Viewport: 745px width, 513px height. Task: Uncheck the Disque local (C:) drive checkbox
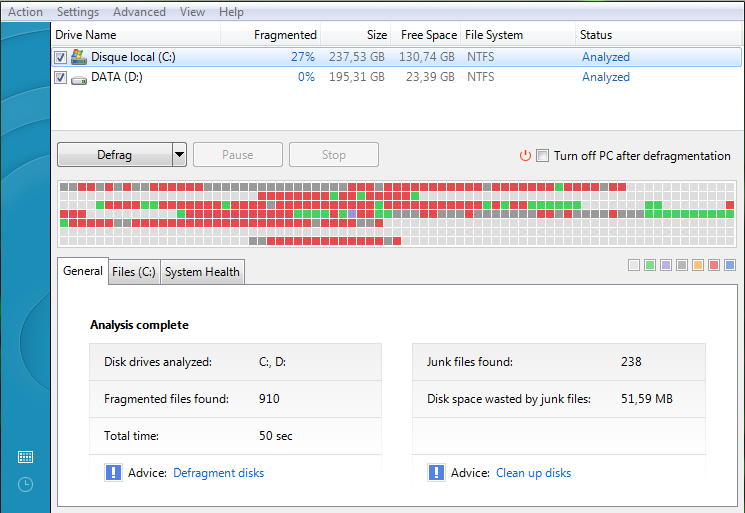pyautogui.click(x=60, y=57)
